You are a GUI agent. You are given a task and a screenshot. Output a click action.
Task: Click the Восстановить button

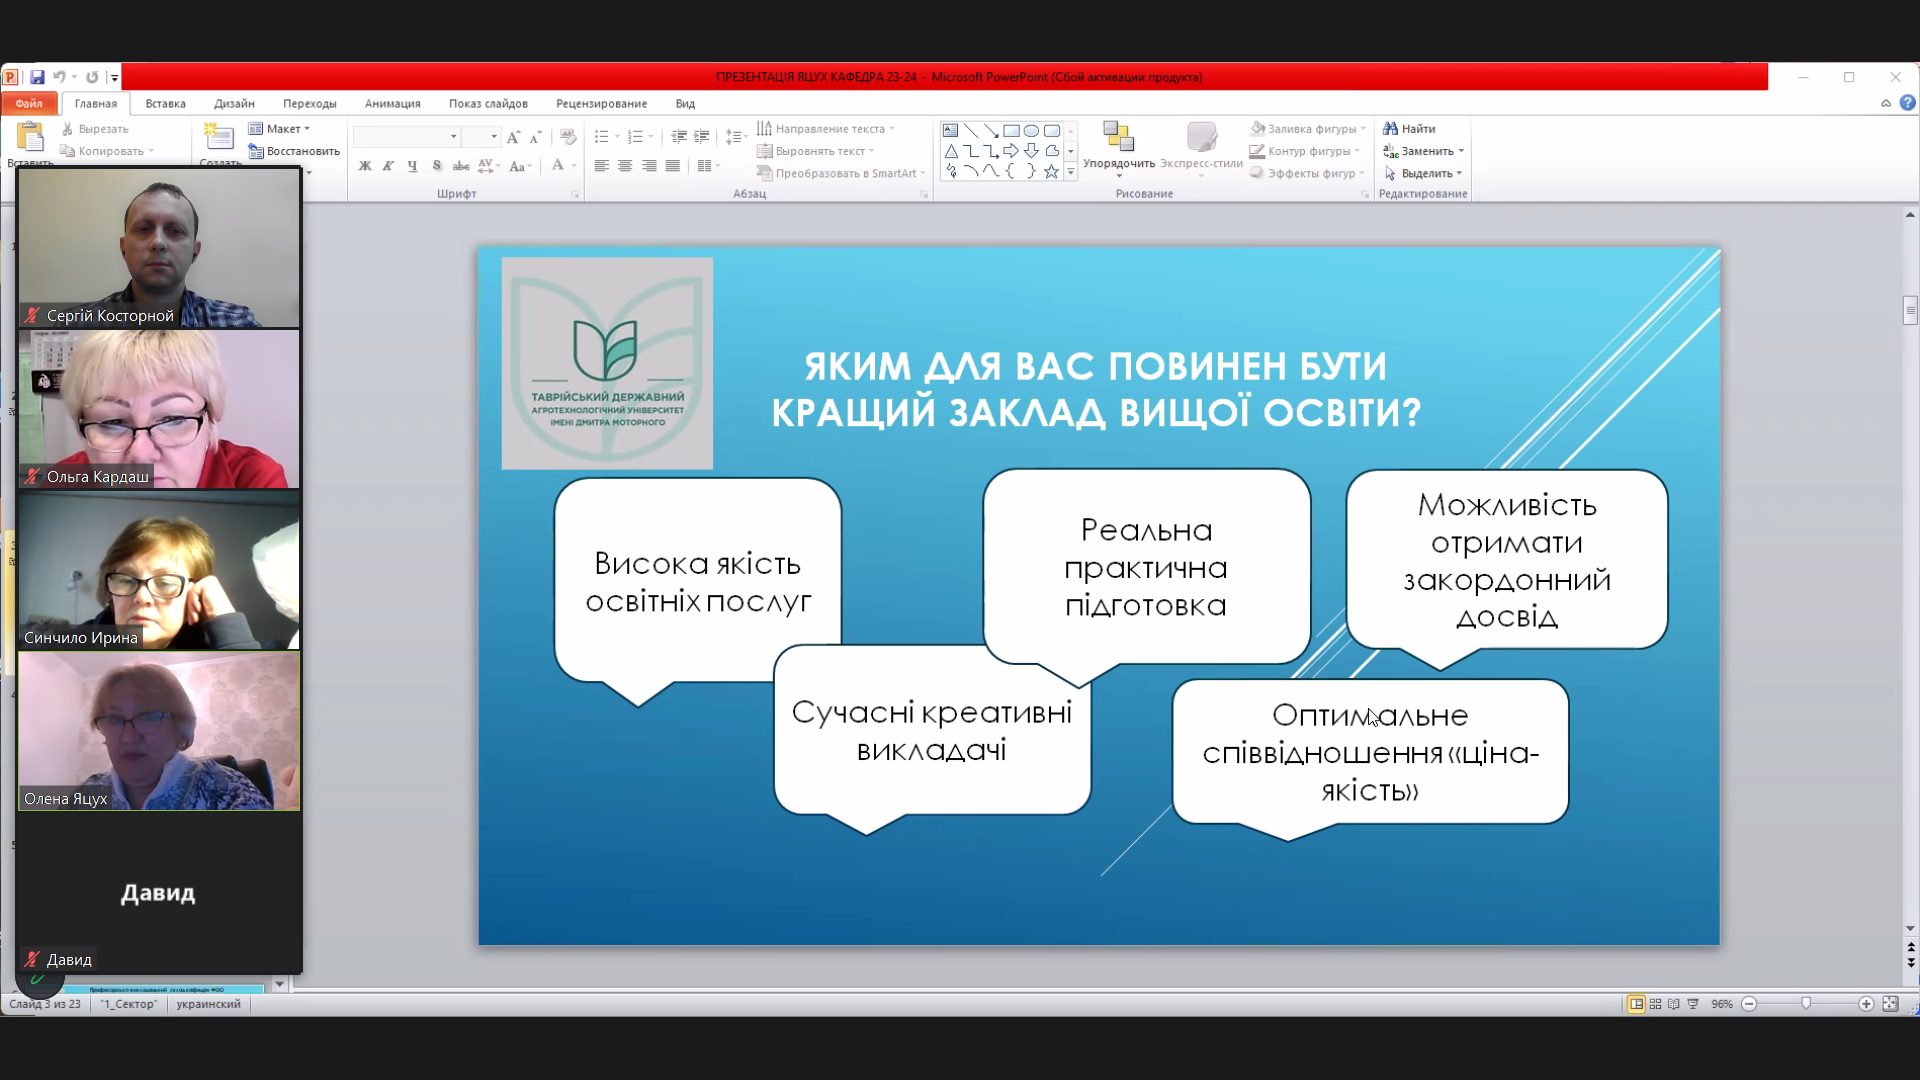[295, 150]
